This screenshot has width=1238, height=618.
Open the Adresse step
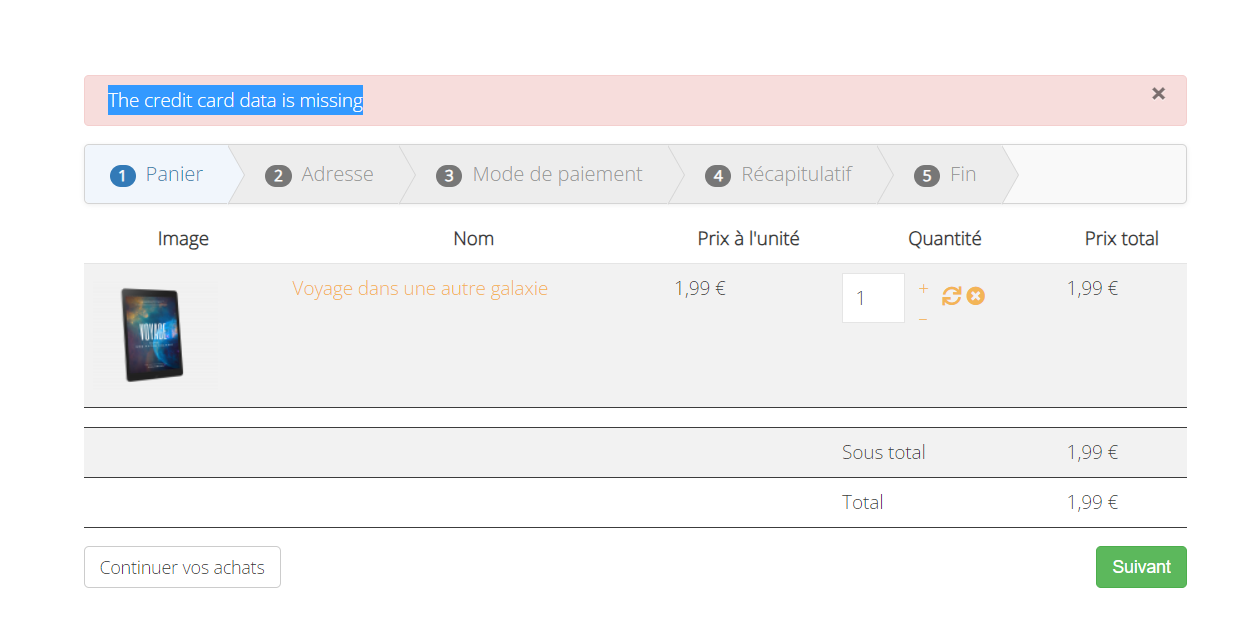[320, 175]
